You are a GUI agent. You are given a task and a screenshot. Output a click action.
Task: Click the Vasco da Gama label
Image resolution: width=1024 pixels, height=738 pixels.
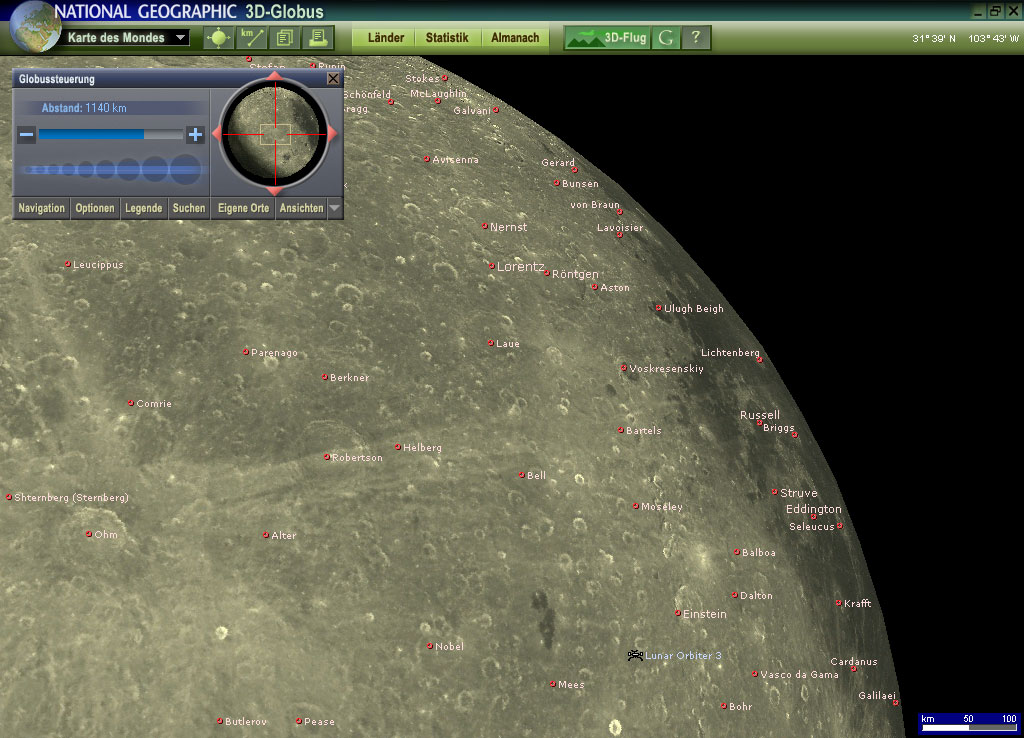[x=799, y=675]
